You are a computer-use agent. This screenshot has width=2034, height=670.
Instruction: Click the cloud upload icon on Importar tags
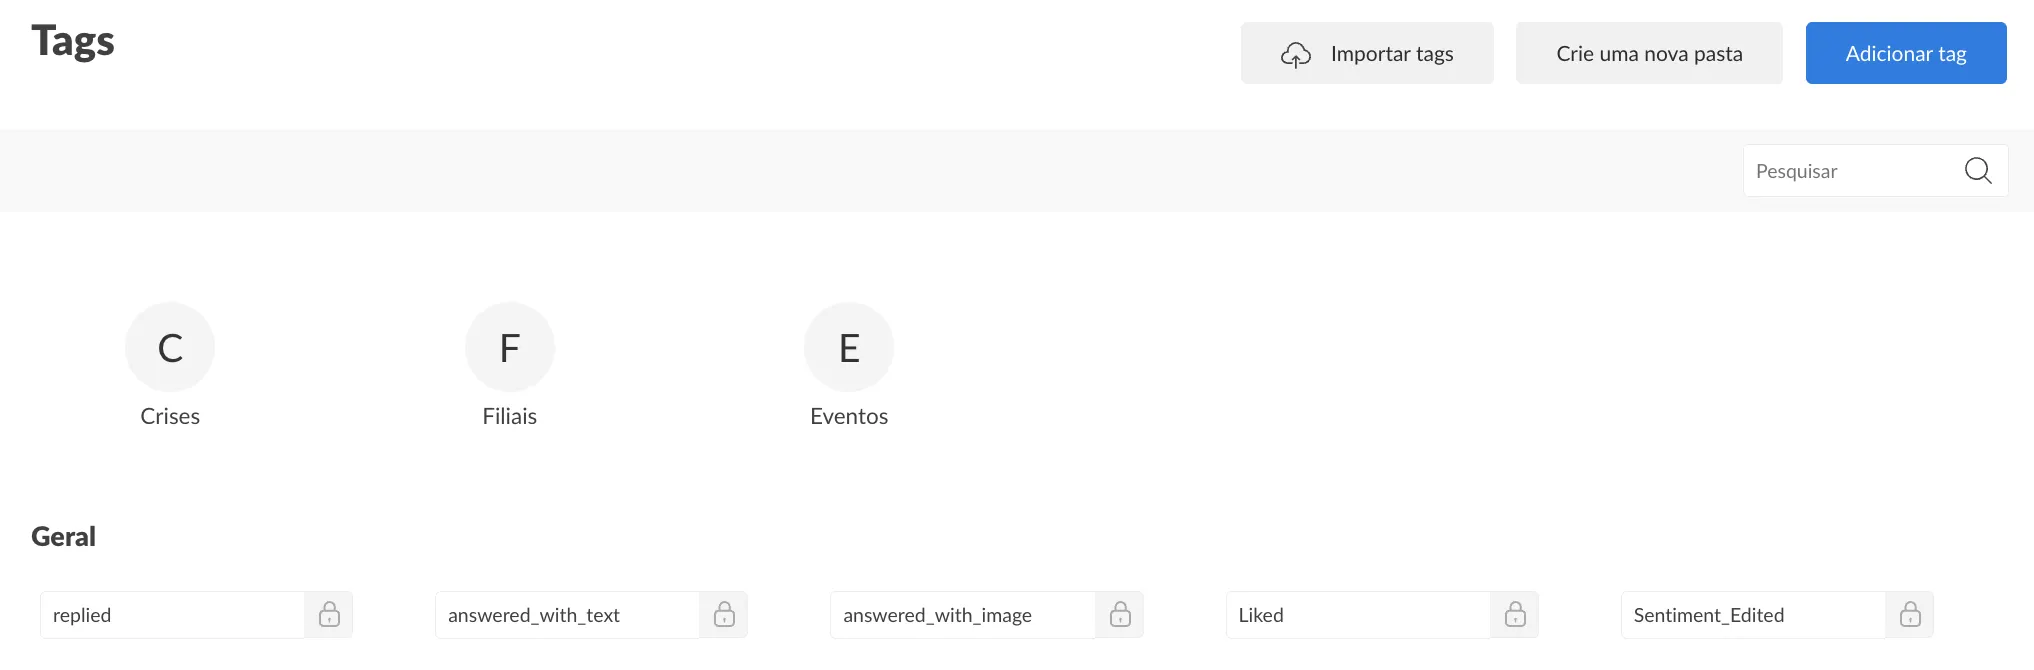(1296, 55)
